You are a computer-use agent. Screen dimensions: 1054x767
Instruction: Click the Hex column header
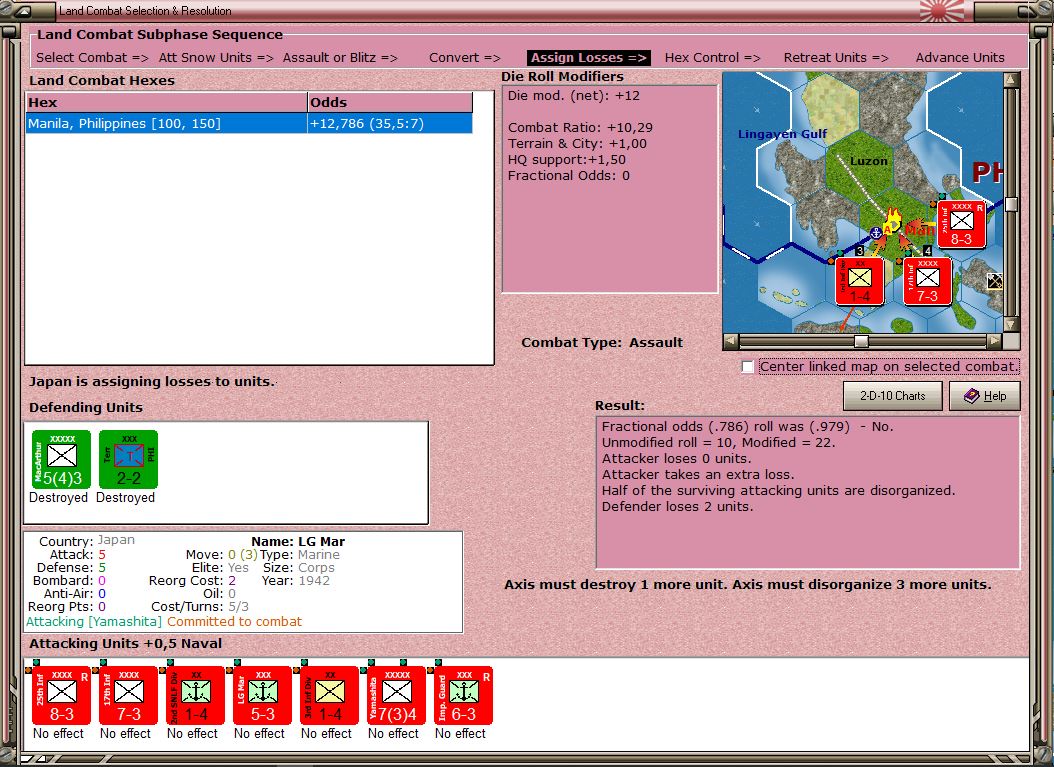(167, 102)
